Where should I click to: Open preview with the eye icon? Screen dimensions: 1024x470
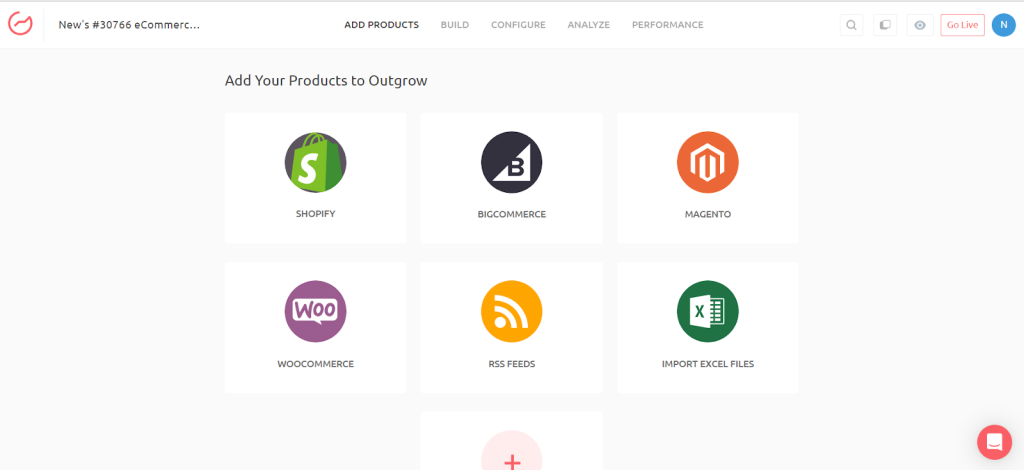(x=919, y=25)
